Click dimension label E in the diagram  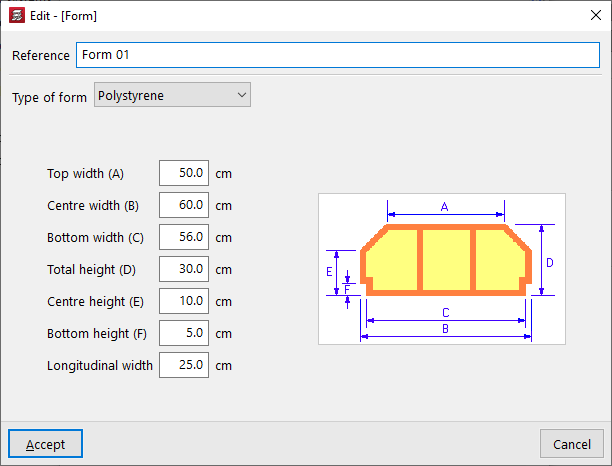tap(330, 271)
